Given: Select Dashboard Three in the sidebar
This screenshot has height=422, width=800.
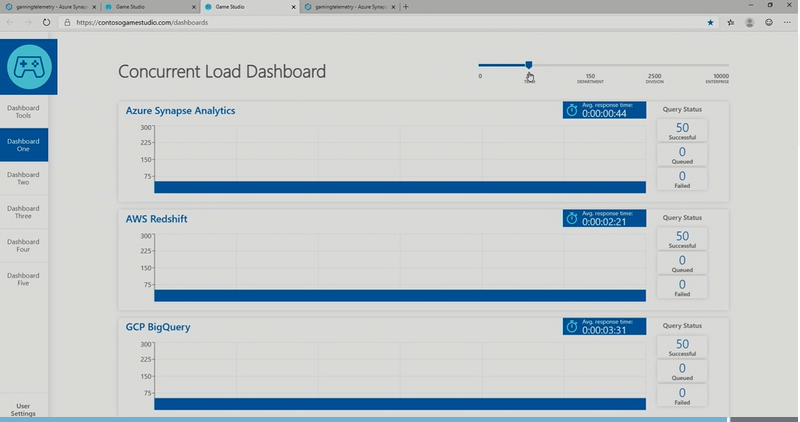Looking at the screenshot, I should pyautogui.click(x=23, y=212).
